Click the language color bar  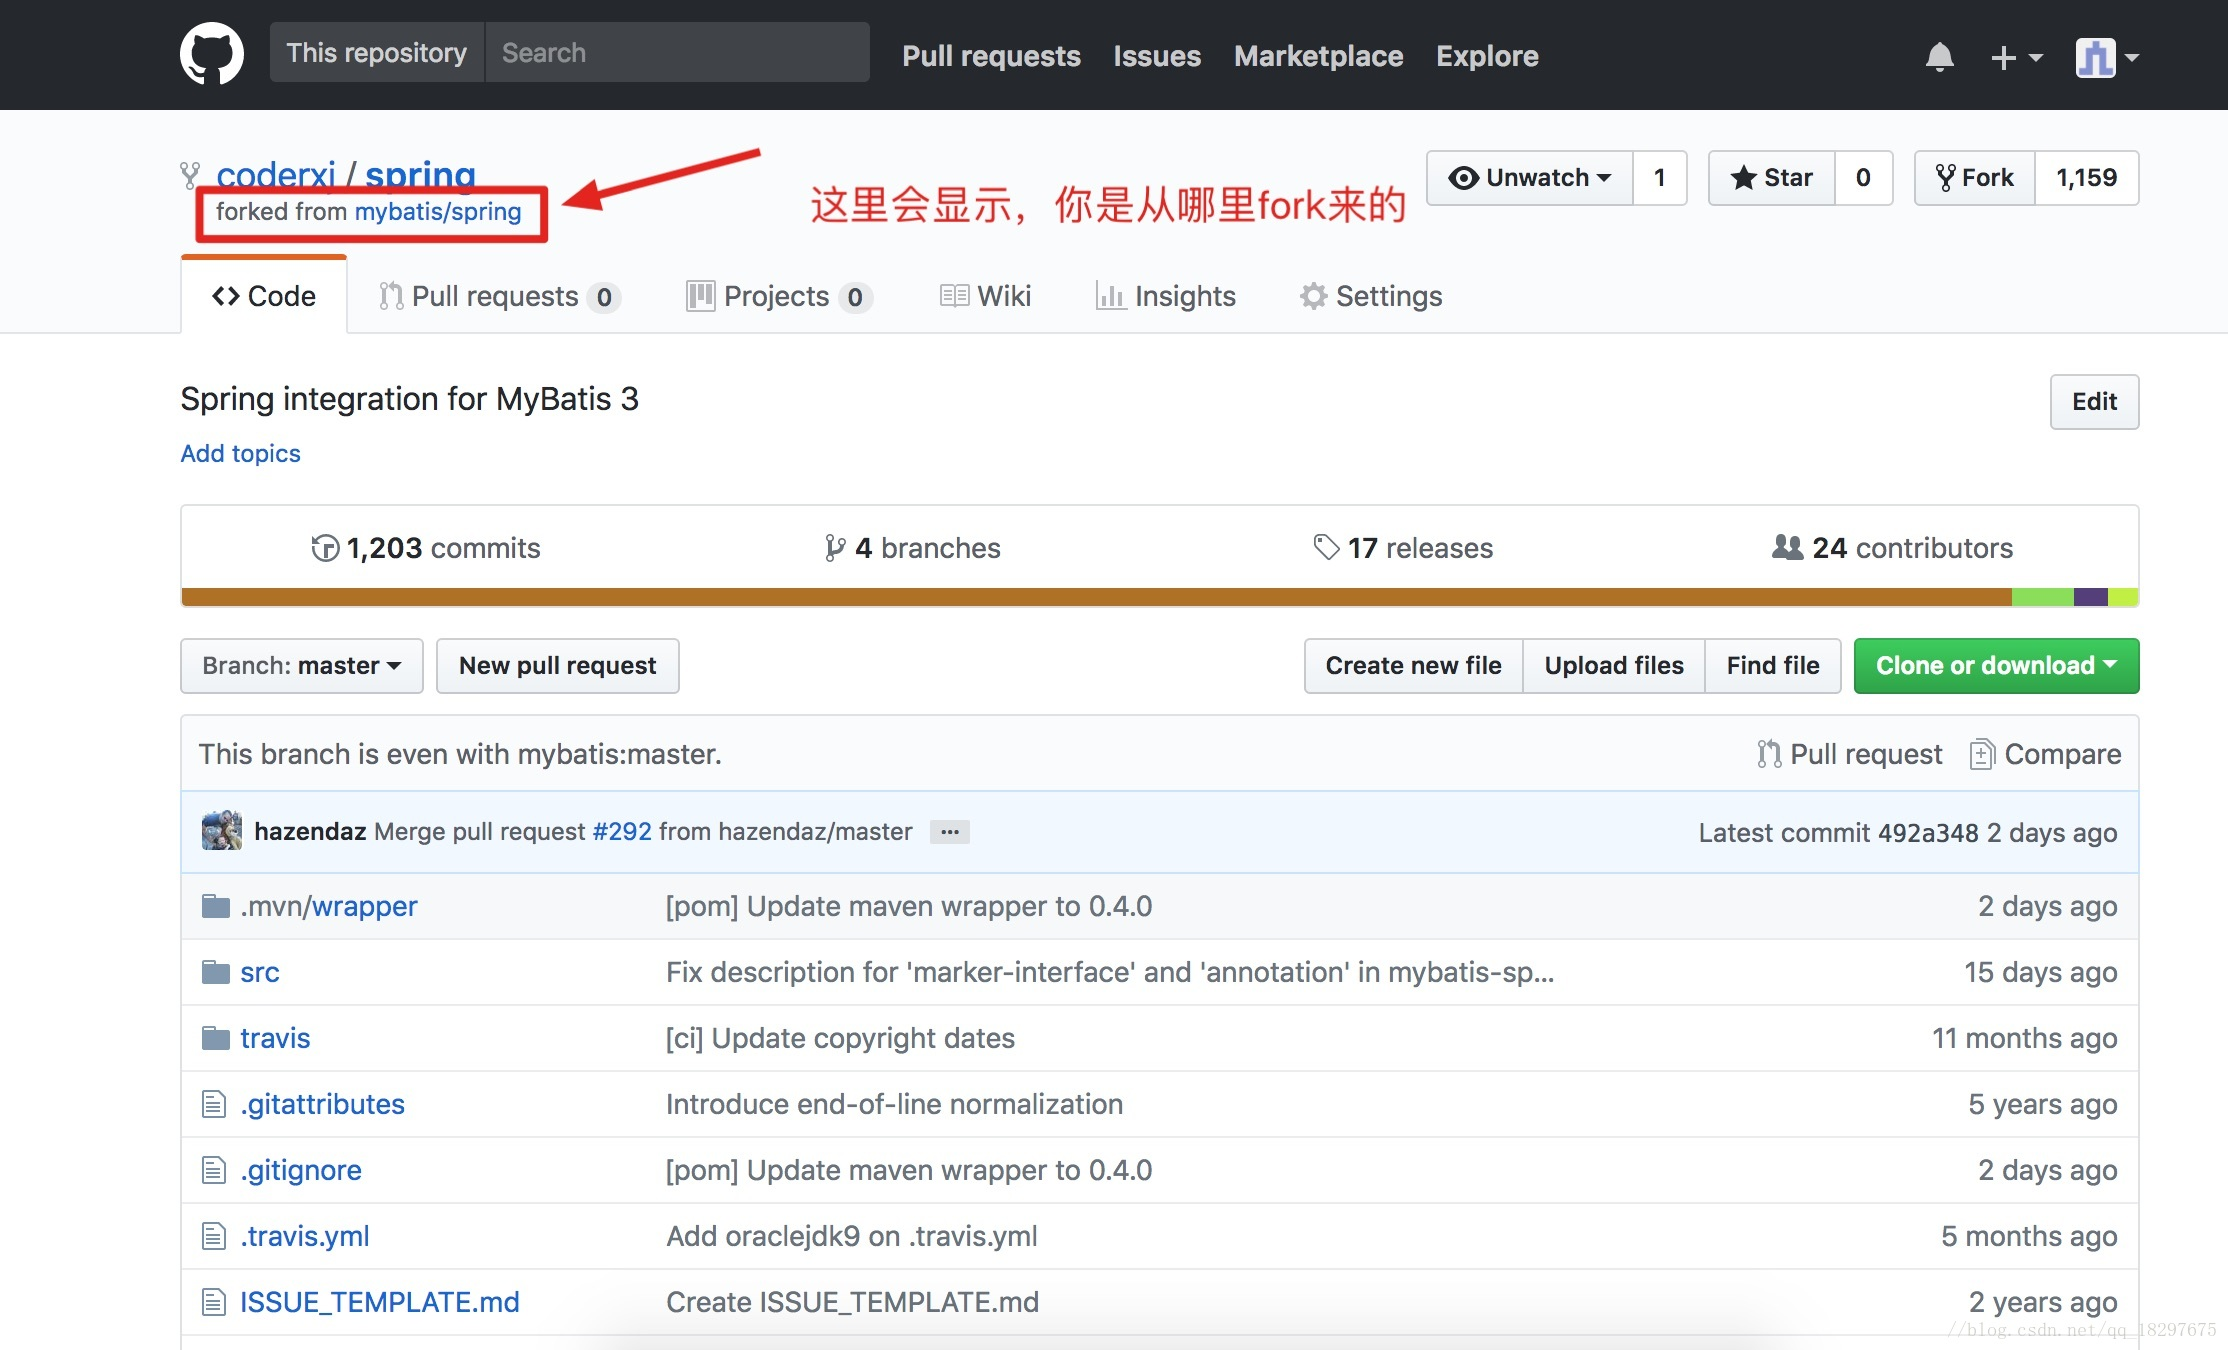click(1100, 597)
